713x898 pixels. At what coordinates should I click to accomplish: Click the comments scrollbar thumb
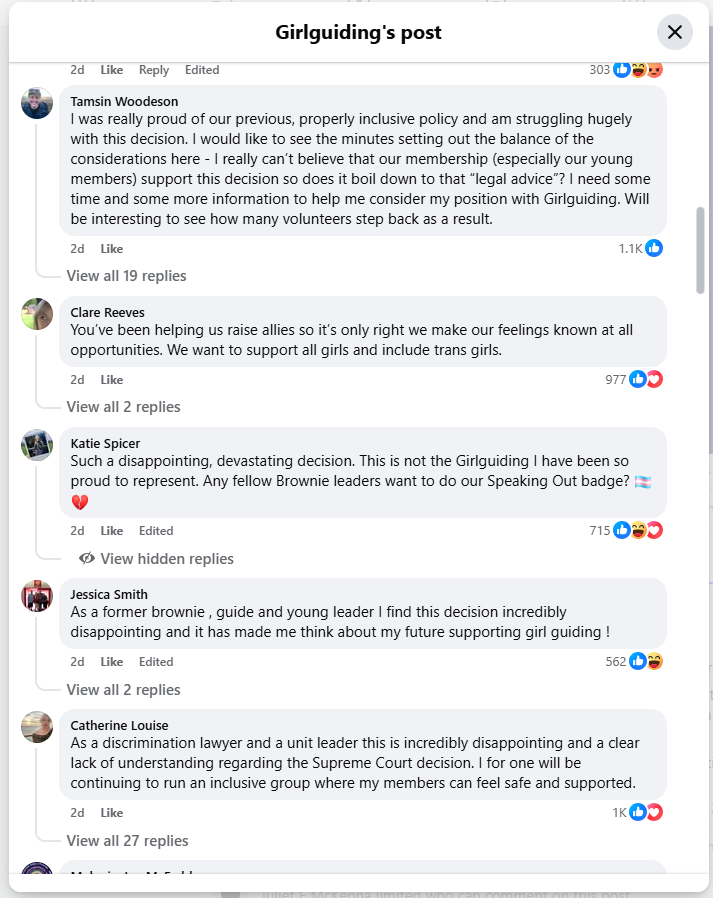click(700, 250)
